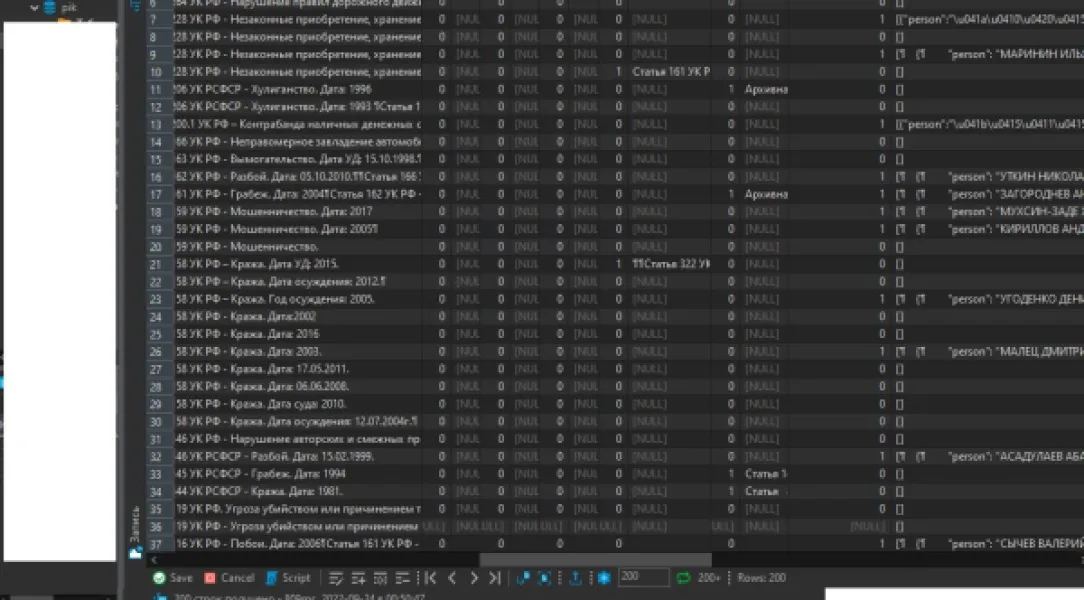1084x600 pixels.
Task: Jump to the first row
Action: point(430,578)
